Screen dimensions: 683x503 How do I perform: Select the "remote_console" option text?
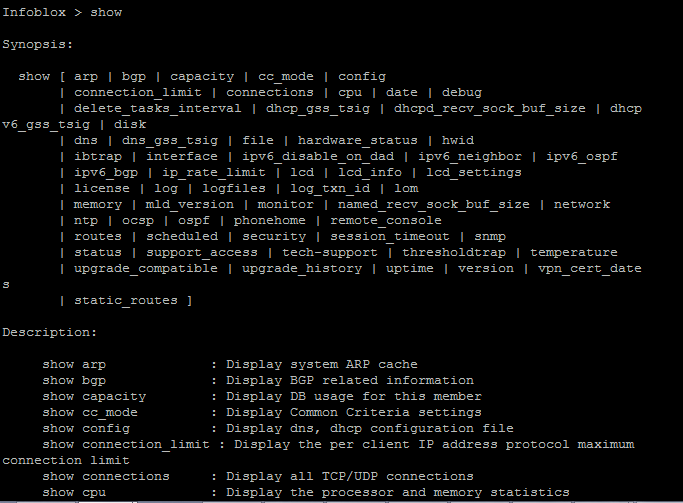[x=386, y=220]
